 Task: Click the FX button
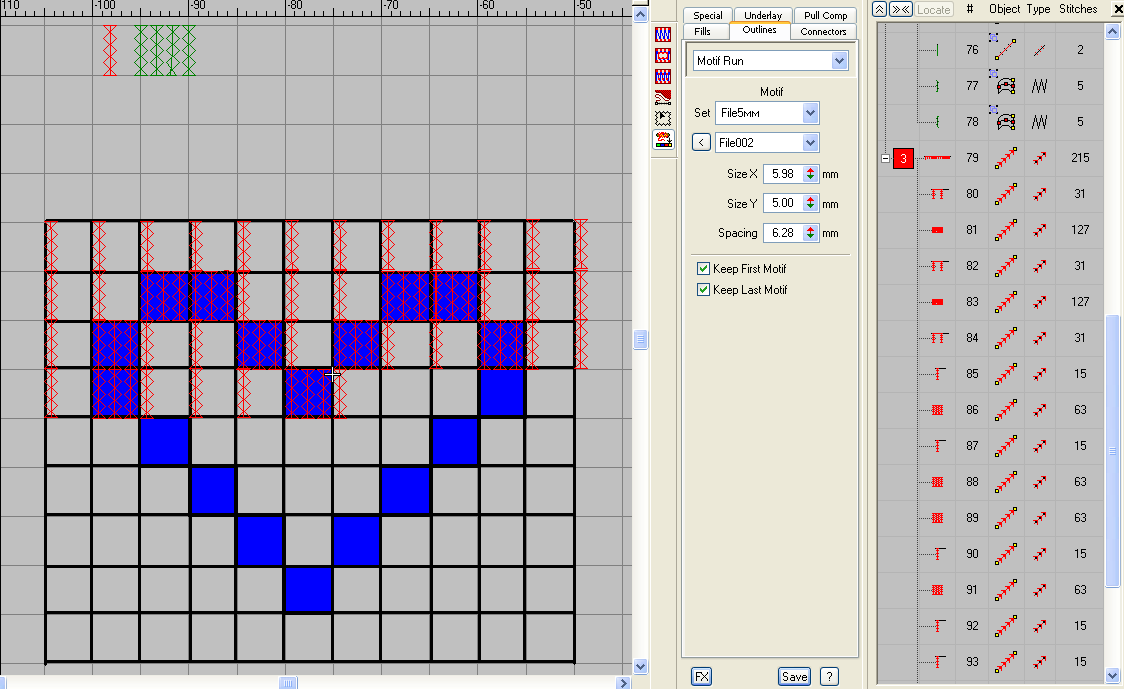(x=702, y=676)
